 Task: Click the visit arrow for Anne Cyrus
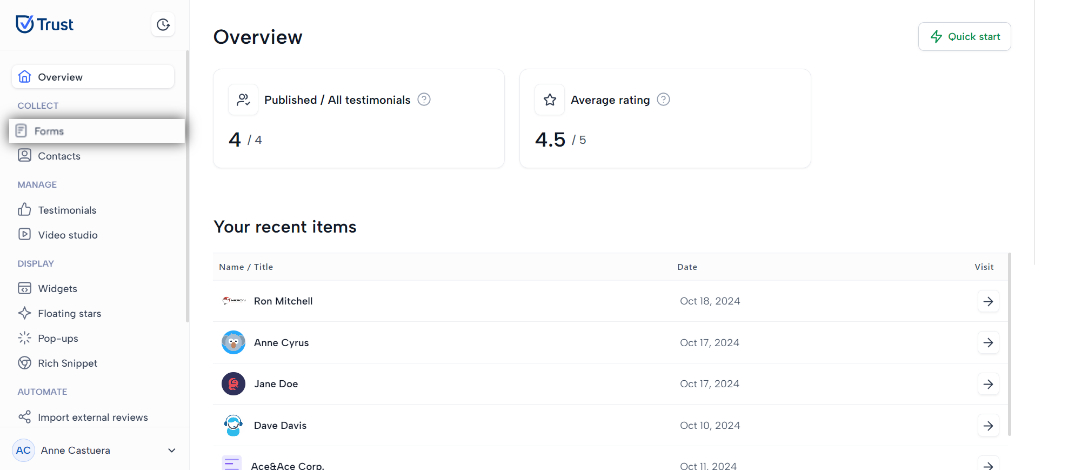click(x=988, y=343)
